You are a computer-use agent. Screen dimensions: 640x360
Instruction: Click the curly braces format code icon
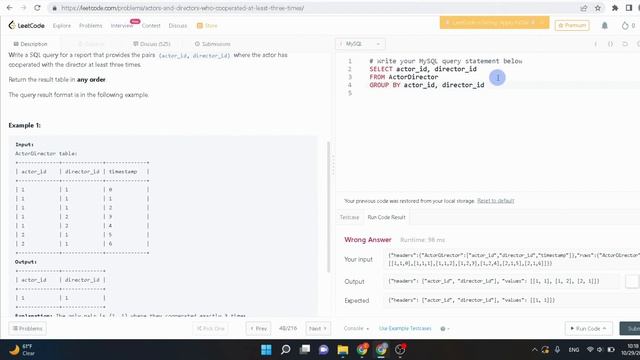point(610,44)
